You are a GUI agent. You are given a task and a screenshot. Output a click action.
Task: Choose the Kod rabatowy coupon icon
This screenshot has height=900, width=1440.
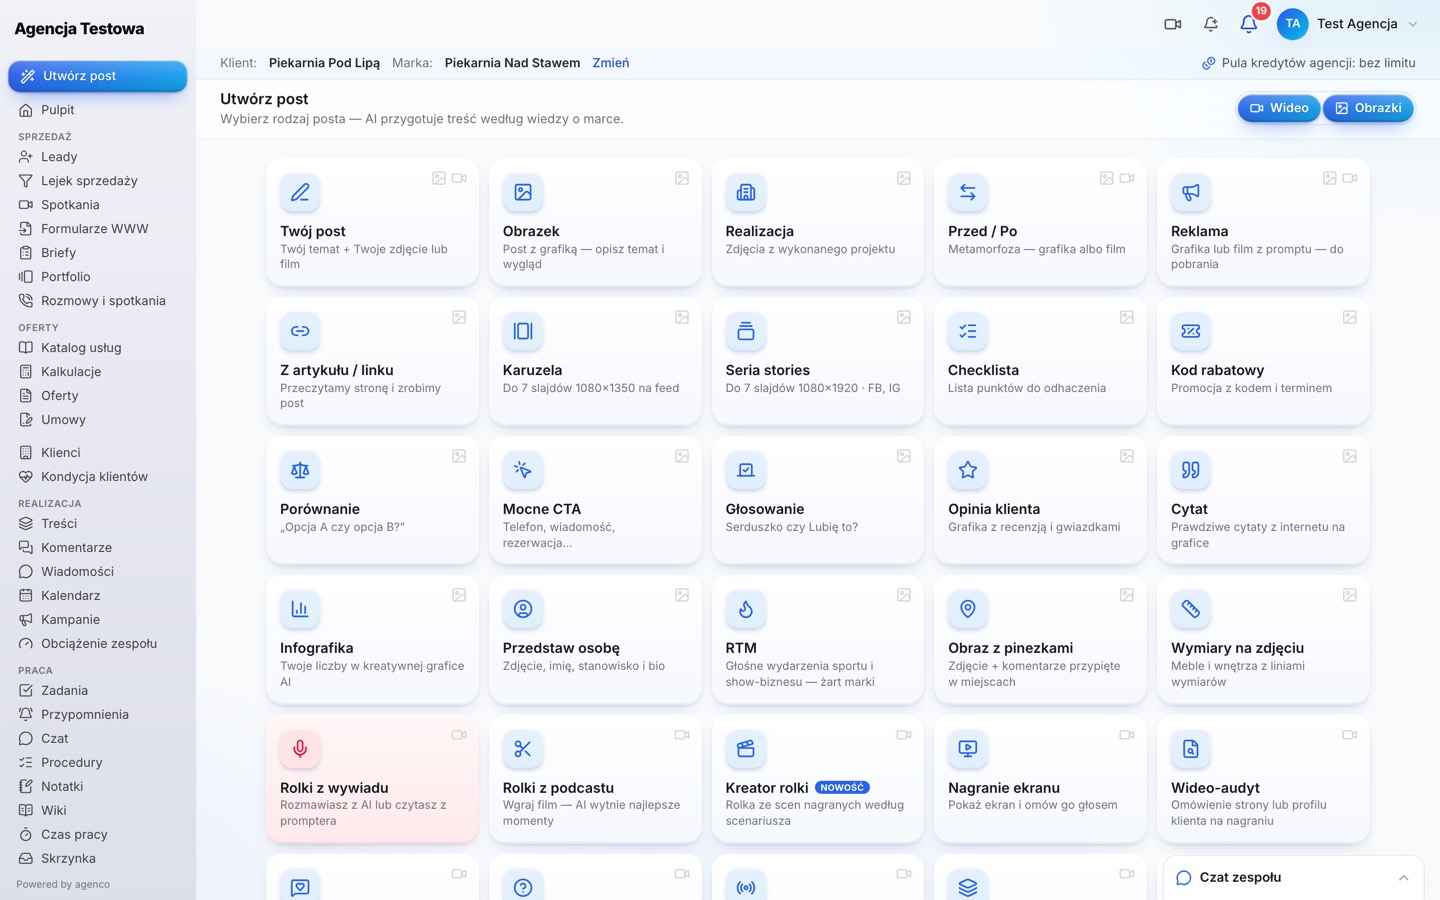click(1190, 331)
